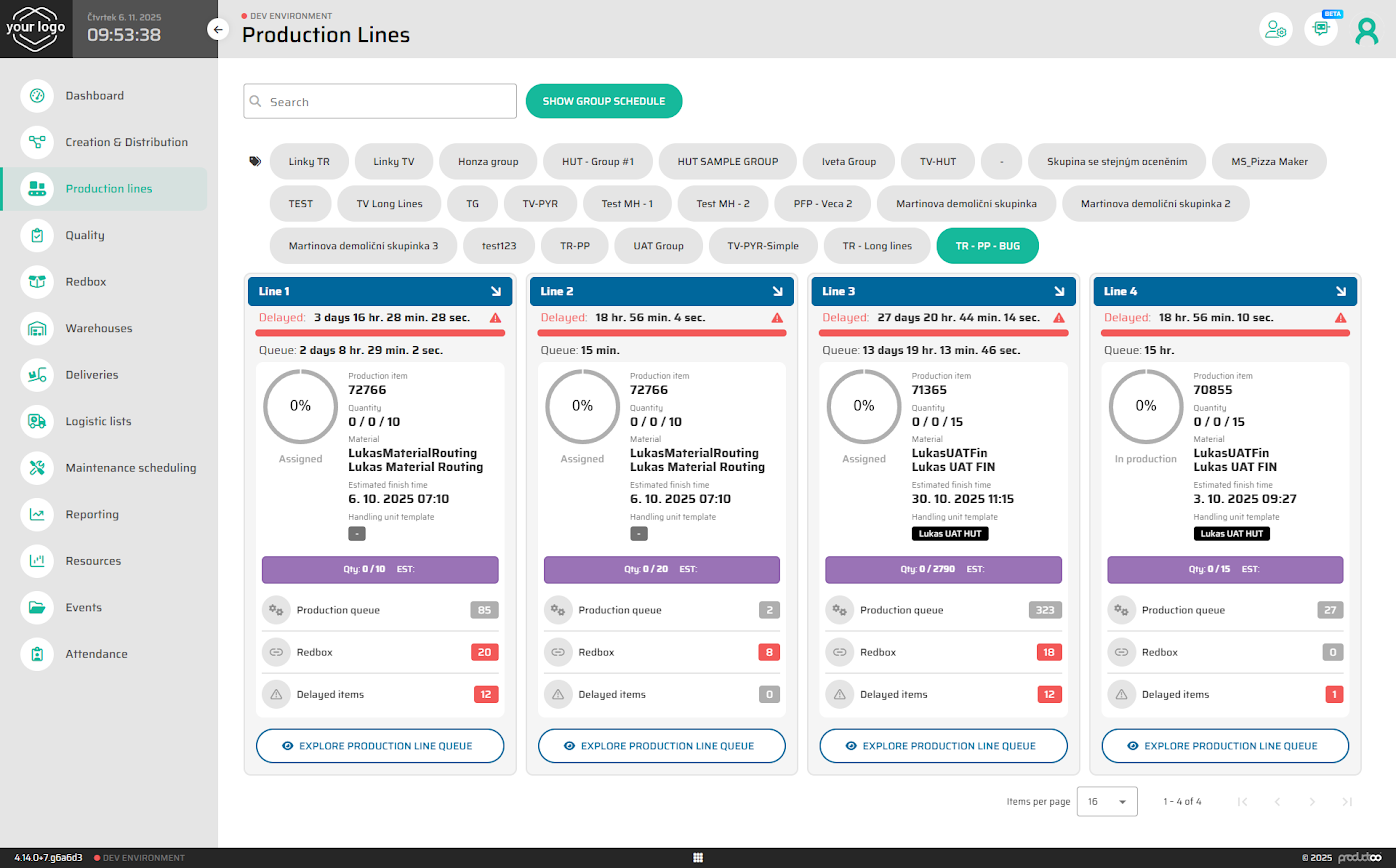Click the Redbox link icon in Line 2
The image size is (1396, 868).
pos(557,652)
